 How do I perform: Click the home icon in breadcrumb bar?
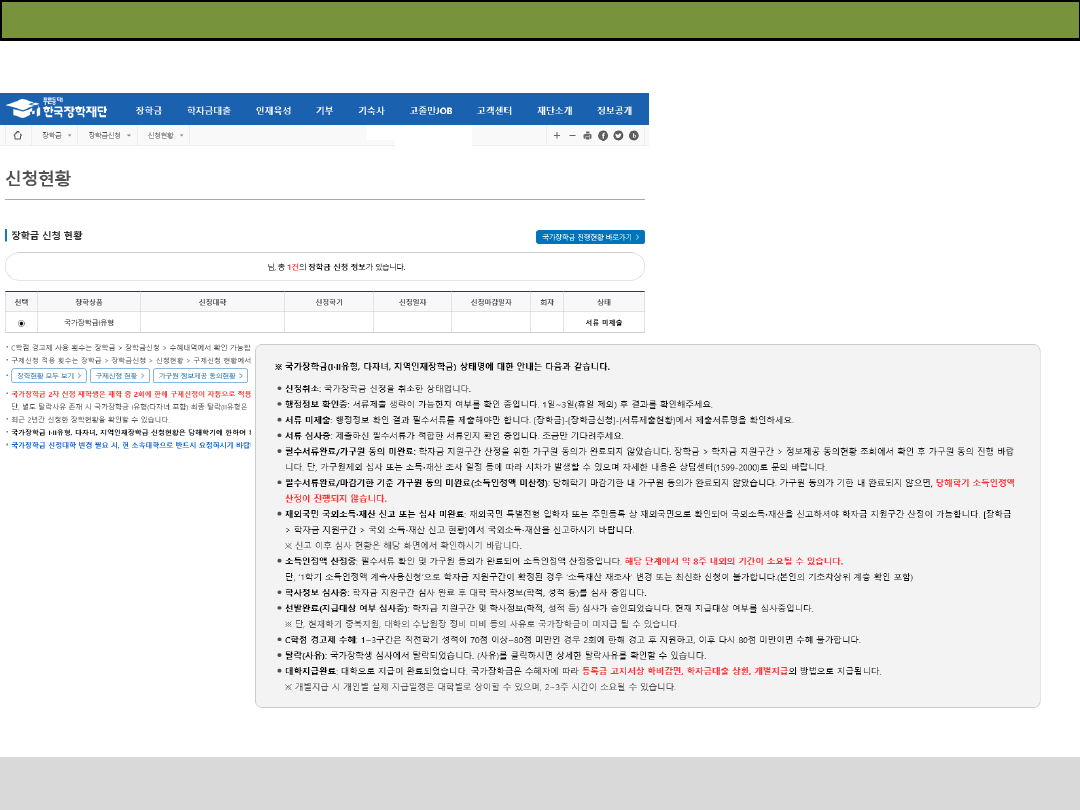pyautogui.click(x=18, y=135)
